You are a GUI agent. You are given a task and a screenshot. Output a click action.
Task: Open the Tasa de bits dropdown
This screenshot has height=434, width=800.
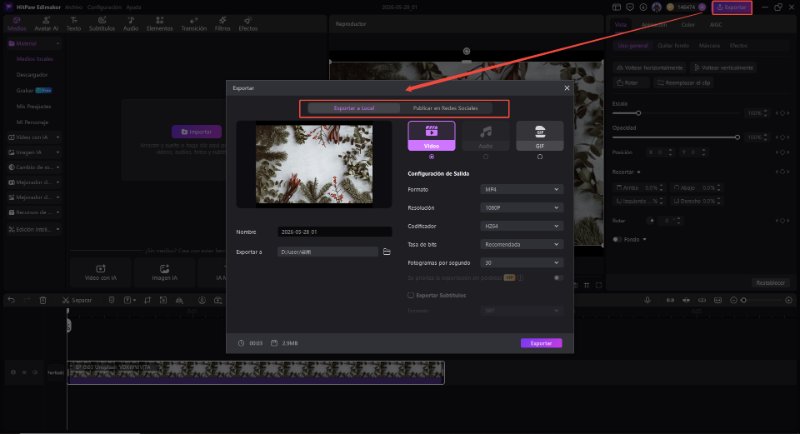[521, 244]
